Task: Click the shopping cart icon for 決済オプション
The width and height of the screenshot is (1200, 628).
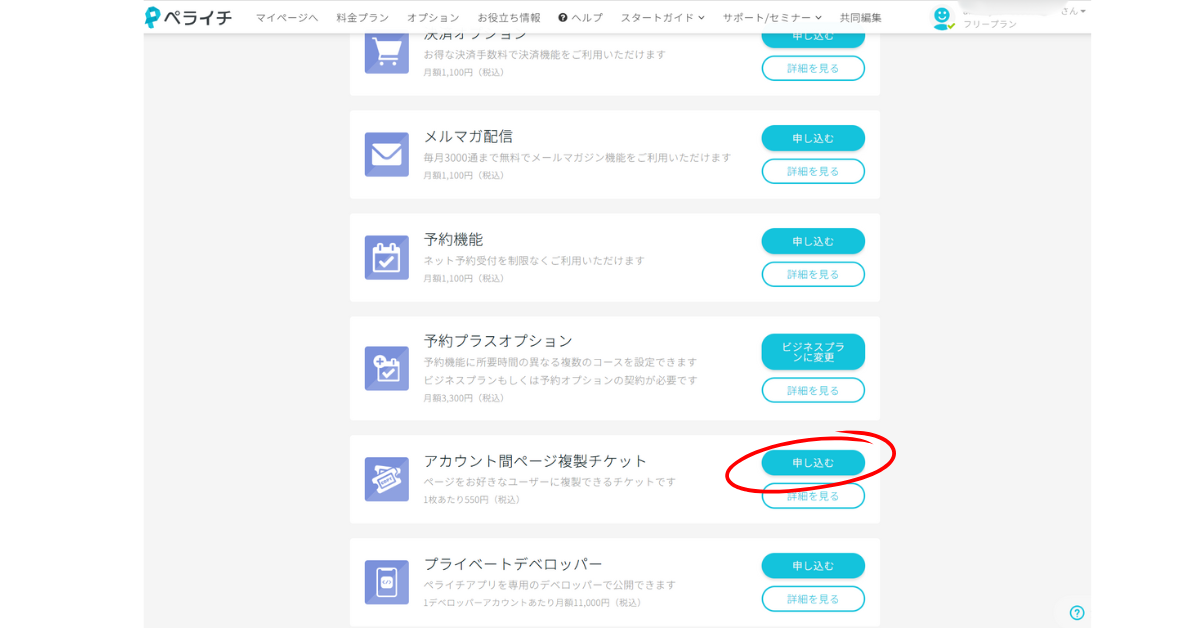Action: tap(386, 52)
